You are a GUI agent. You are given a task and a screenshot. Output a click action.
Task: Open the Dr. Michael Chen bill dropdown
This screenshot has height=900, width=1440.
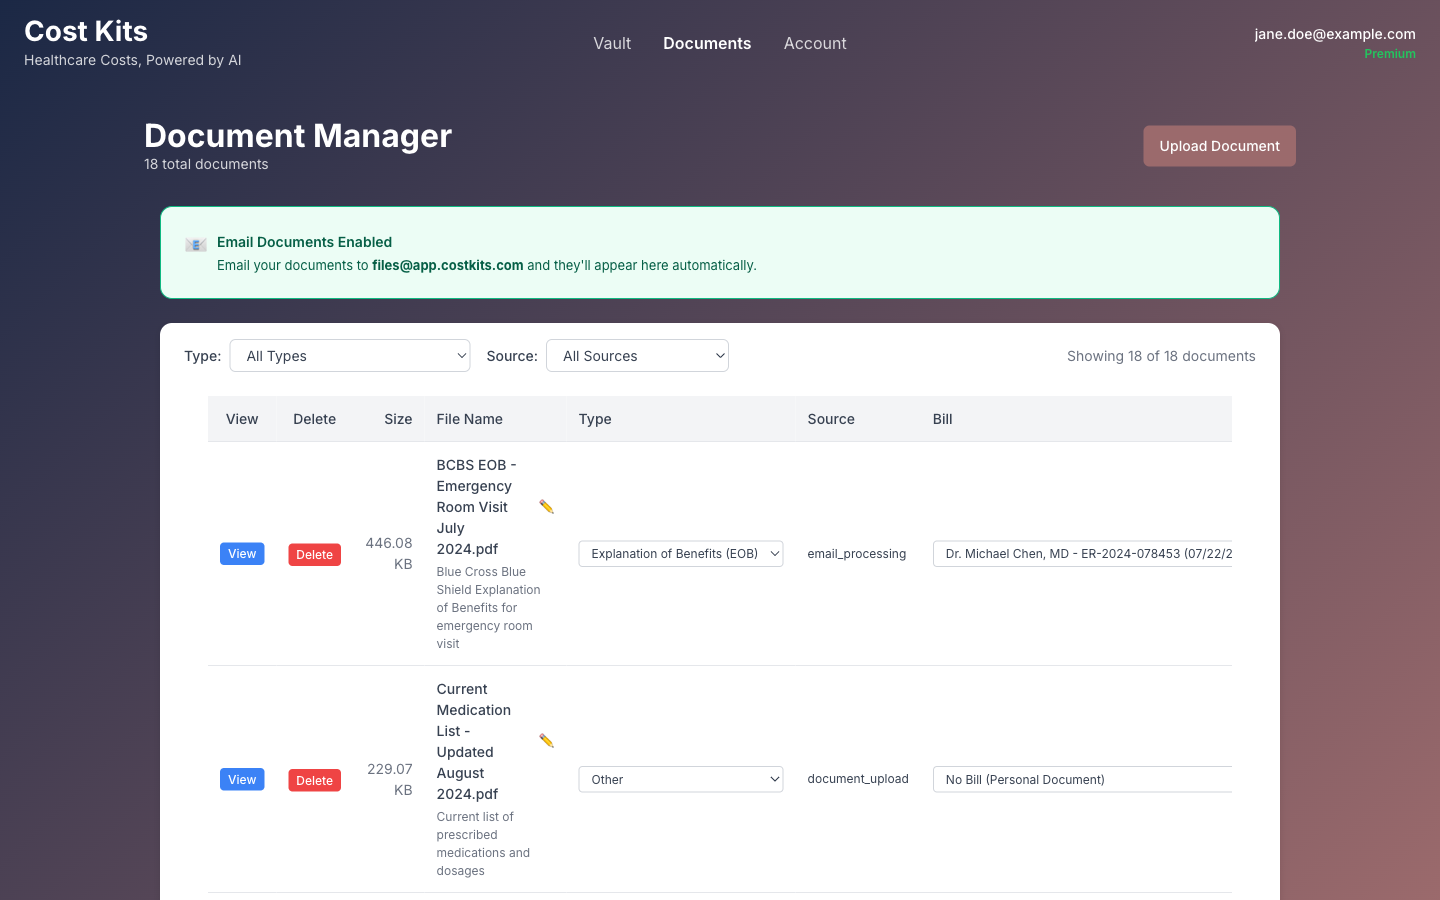tap(1083, 553)
